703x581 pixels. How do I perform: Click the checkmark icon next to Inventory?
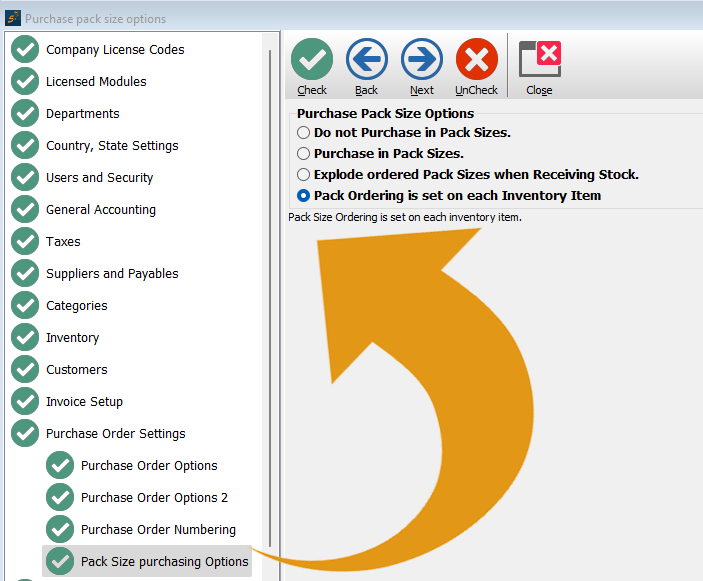25,338
